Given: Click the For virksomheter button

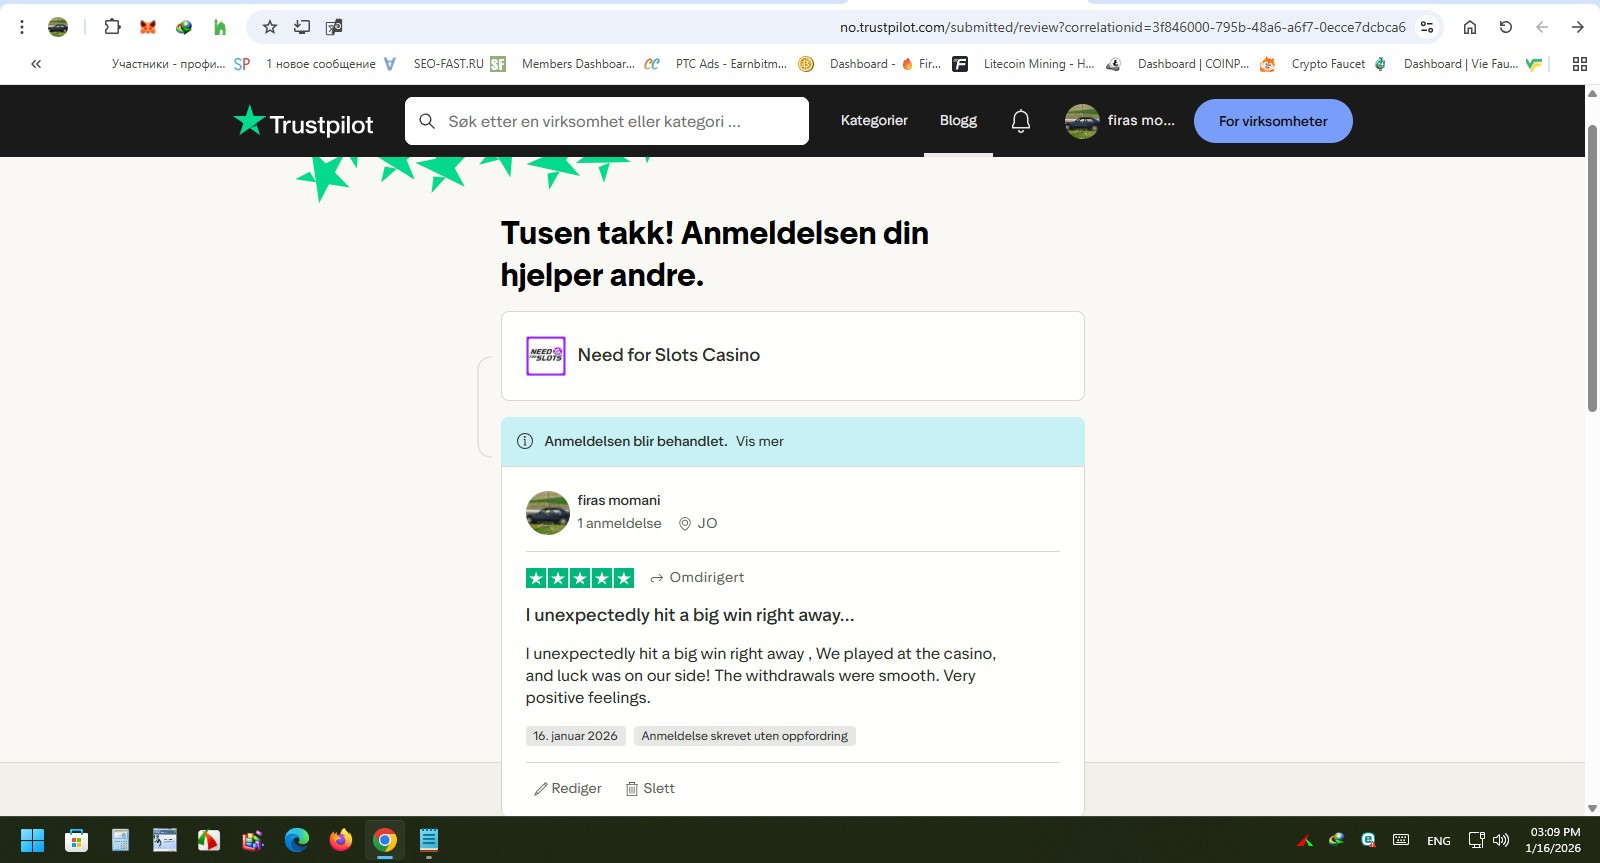Looking at the screenshot, I should [x=1273, y=121].
